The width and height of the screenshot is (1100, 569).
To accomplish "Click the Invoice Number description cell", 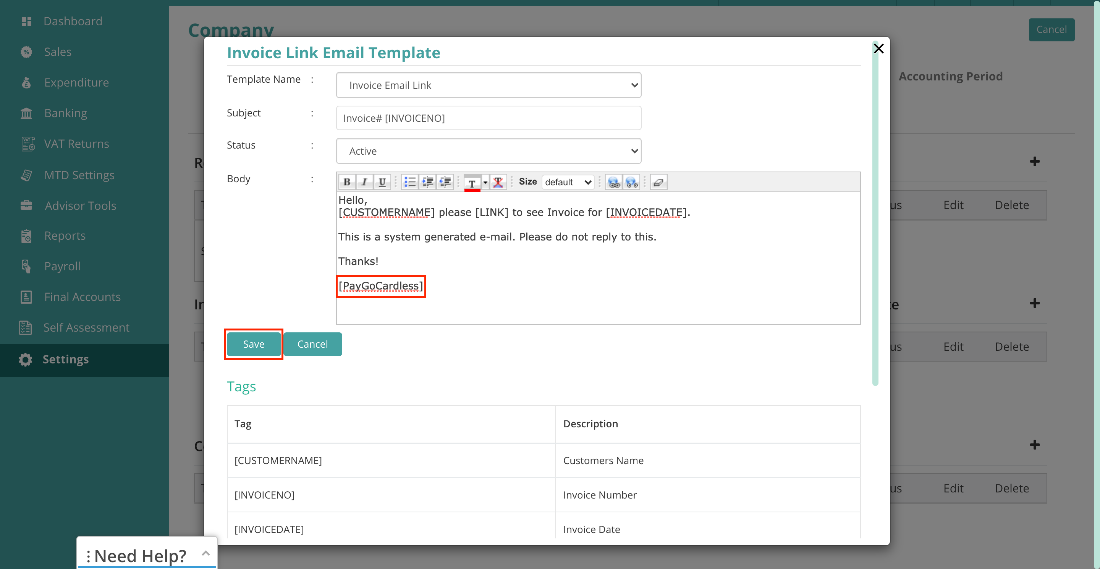I will (708, 495).
